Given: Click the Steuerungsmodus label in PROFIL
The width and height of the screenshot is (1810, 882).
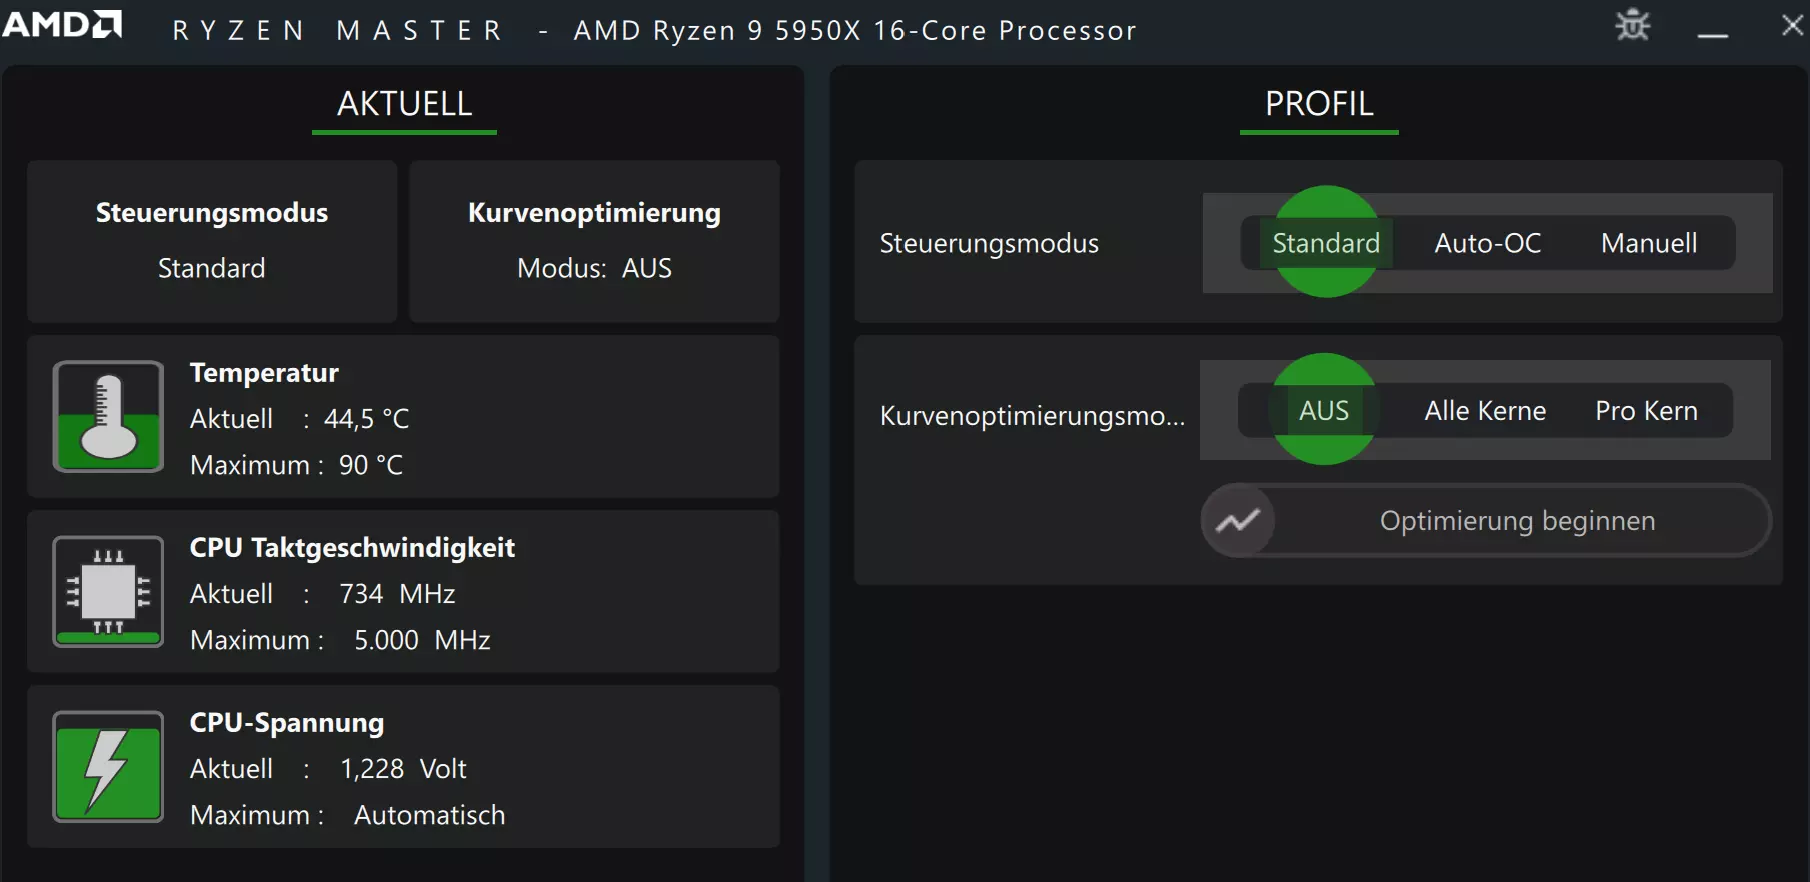Looking at the screenshot, I should click(989, 243).
